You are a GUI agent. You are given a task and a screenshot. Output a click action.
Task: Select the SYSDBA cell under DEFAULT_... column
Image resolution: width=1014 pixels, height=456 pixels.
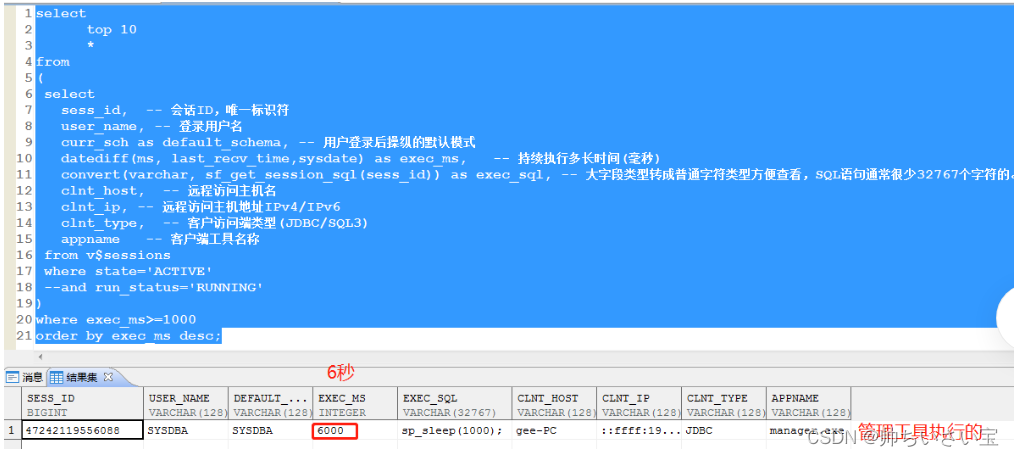point(271,431)
